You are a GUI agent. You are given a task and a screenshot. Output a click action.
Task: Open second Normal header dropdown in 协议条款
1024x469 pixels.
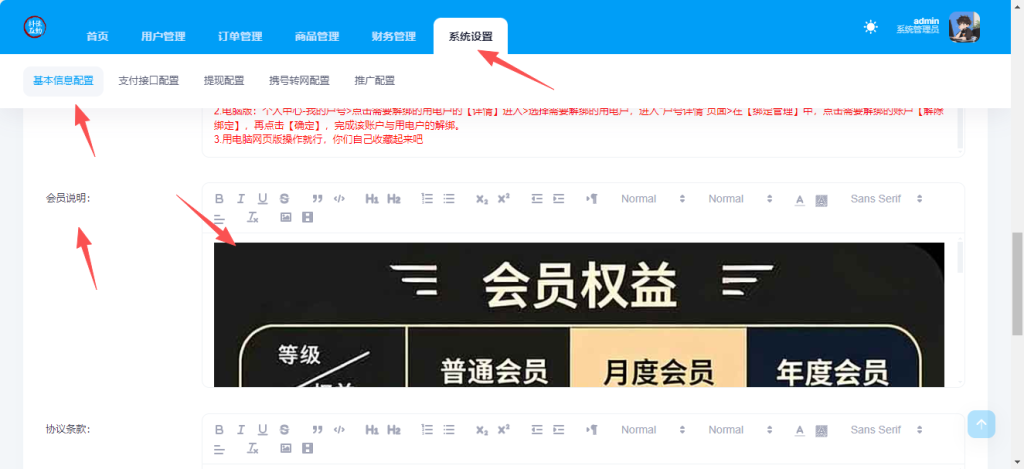point(741,430)
